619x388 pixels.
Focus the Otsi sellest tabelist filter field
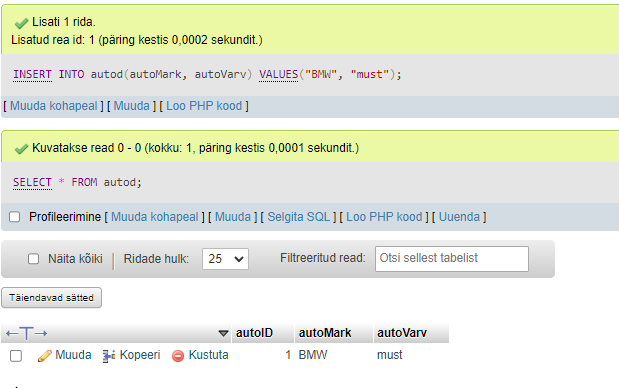pyautogui.click(x=452, y=259)
